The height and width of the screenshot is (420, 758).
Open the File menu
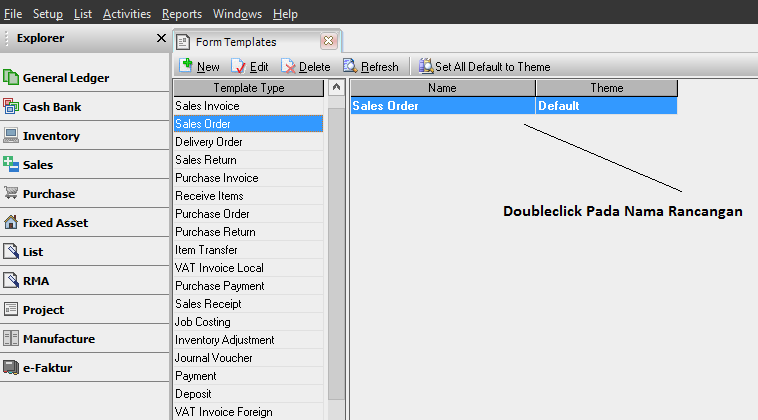click(13, 14)
